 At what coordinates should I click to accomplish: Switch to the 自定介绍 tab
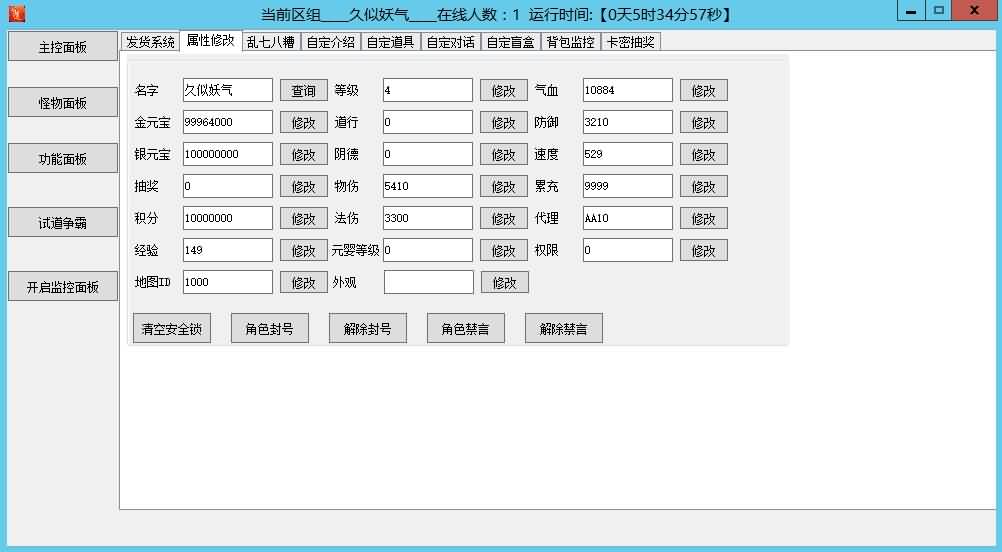[x=331, y=42]
